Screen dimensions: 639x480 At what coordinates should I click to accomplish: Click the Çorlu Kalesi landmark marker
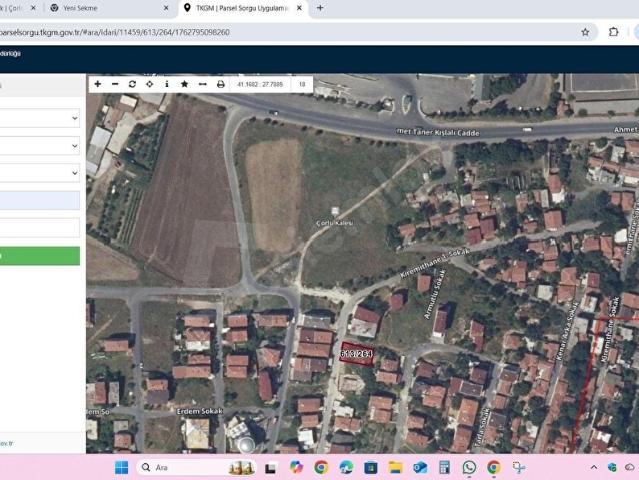pos(335,211)
